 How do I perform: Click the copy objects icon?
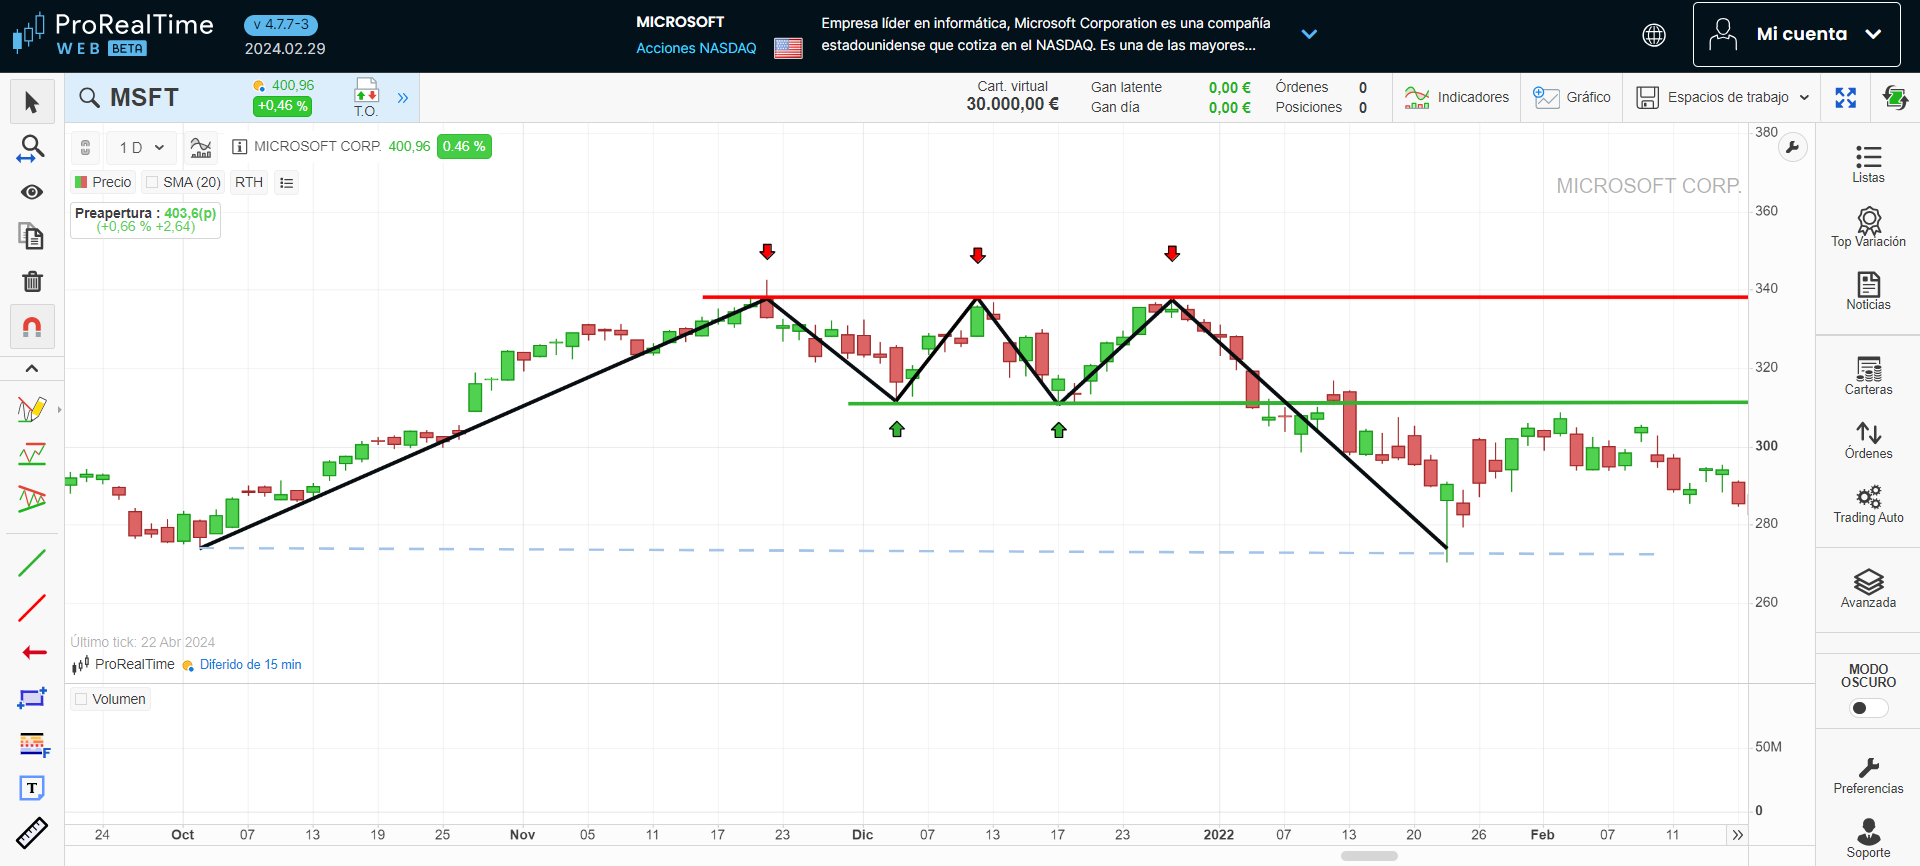32,236
